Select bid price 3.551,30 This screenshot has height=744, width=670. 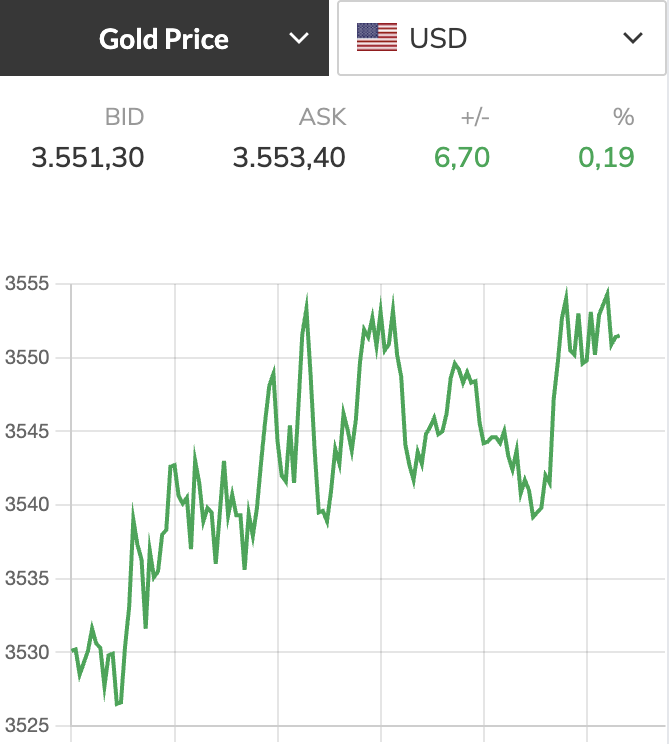(x=88, y=158)
